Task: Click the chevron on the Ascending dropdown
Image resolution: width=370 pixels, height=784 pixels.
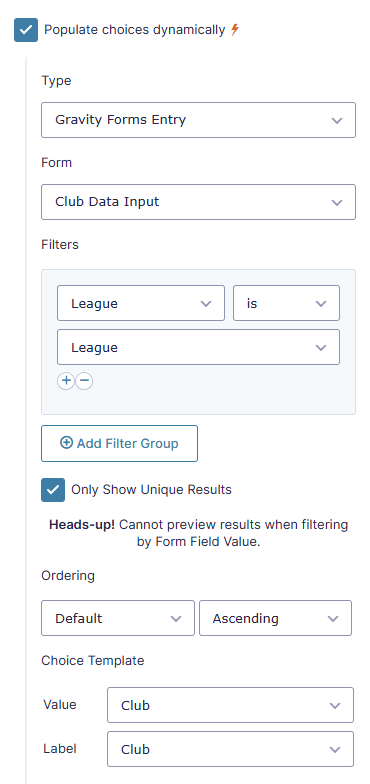Action: (x=333, y=618)
